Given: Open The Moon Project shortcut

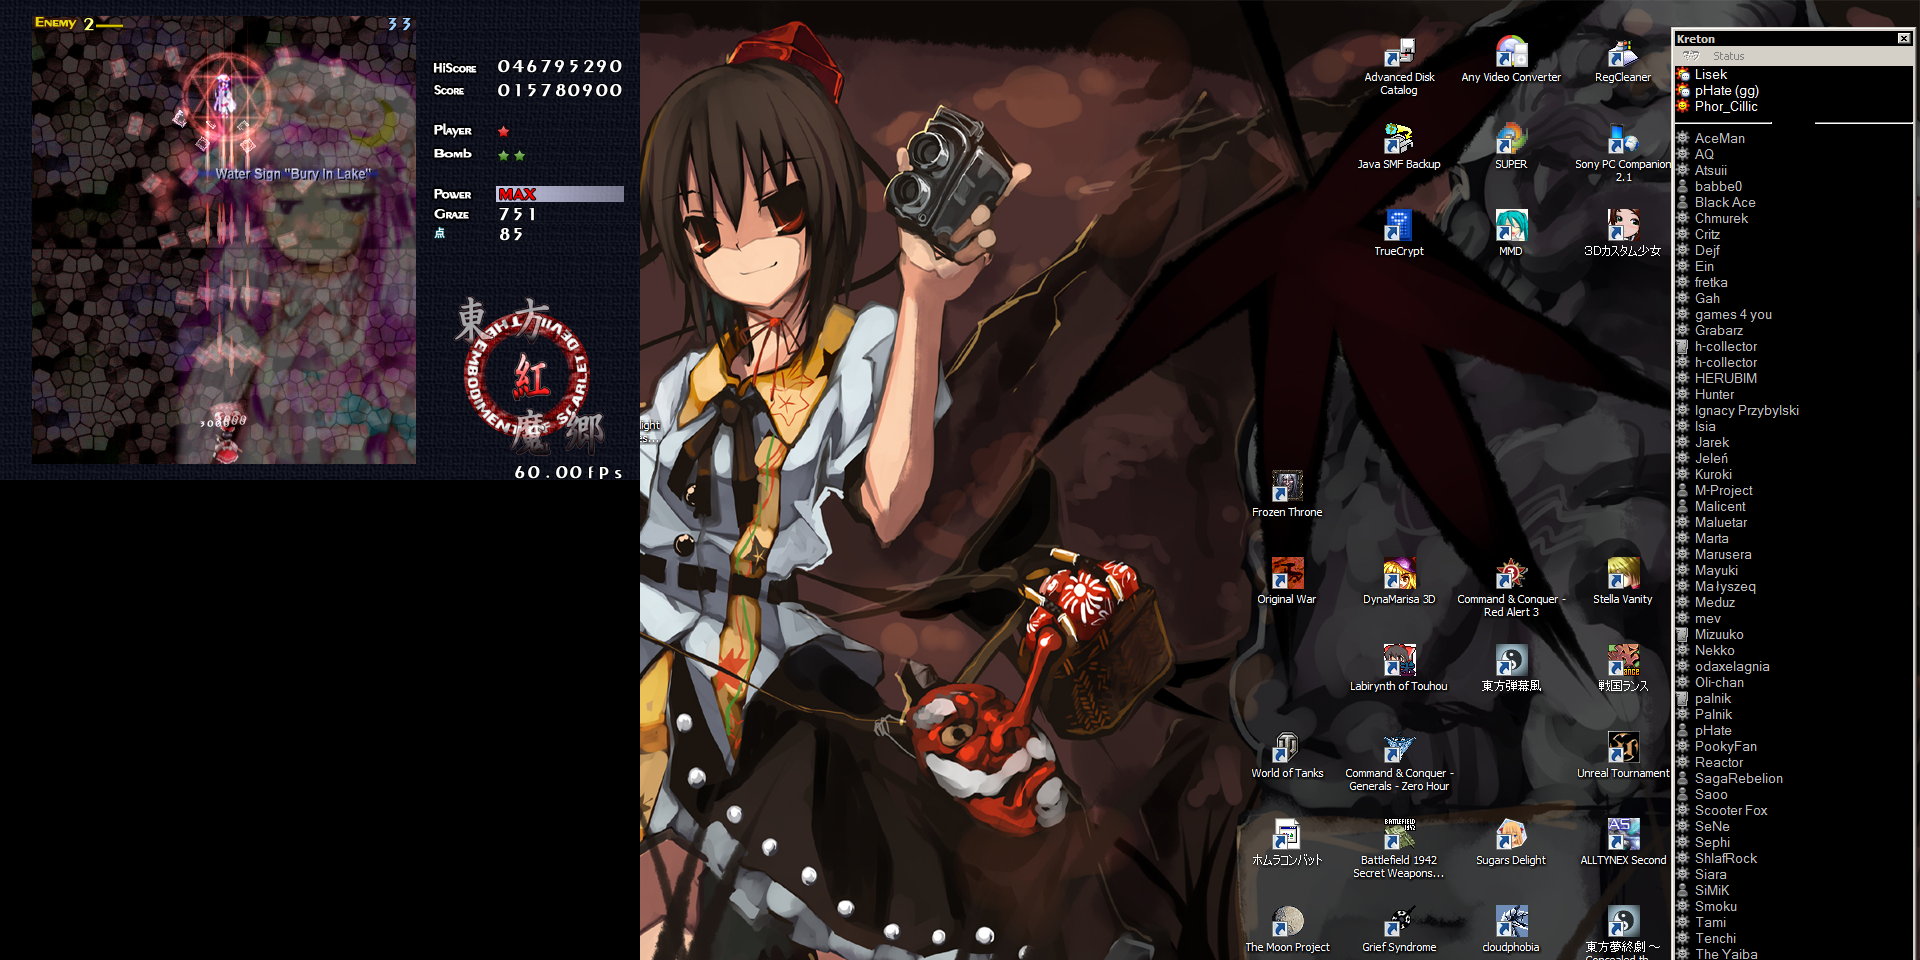Looking at the screenshot, I should (x=1287, y=930).
